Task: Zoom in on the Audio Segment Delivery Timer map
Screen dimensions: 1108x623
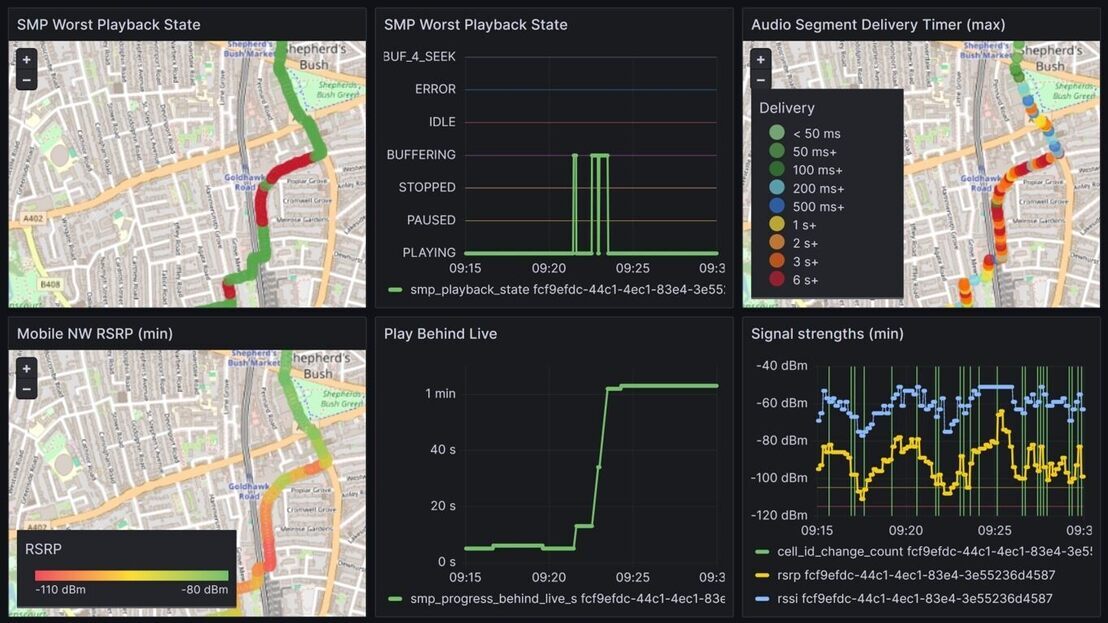Action: pyautogui.click(x=761, y=60)
